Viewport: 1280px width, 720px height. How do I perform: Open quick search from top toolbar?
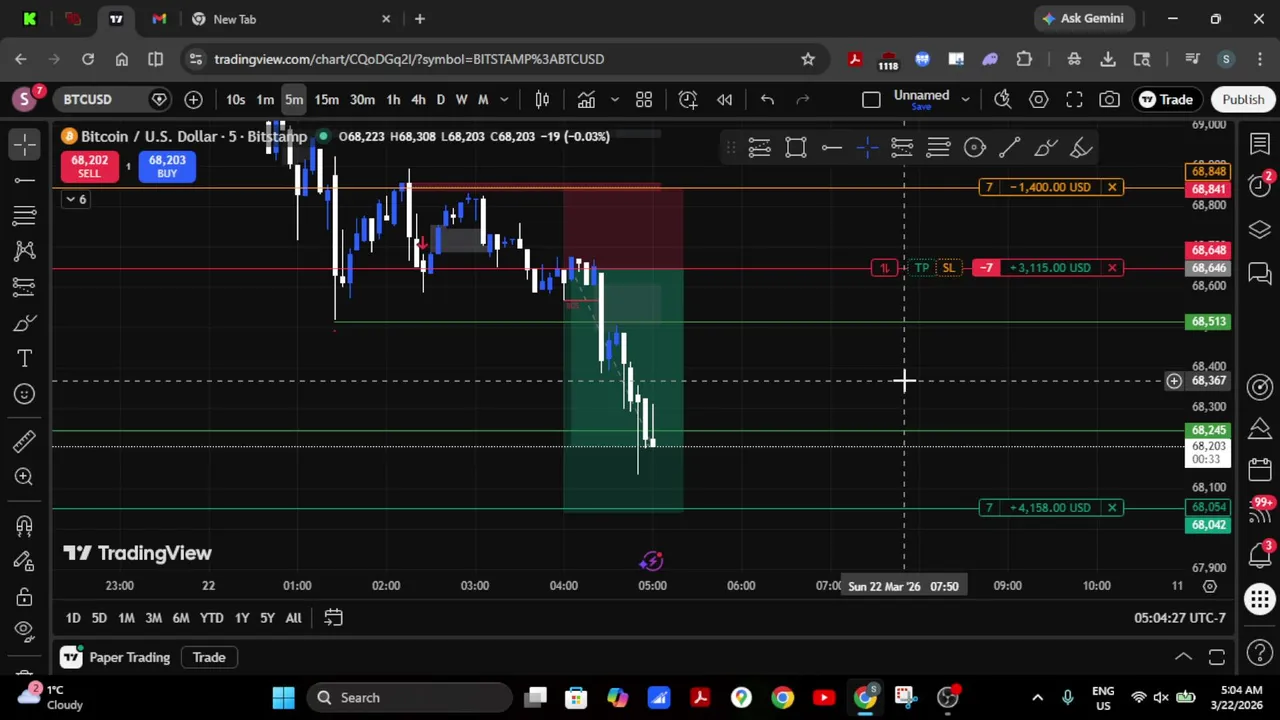click(1003, 99)
